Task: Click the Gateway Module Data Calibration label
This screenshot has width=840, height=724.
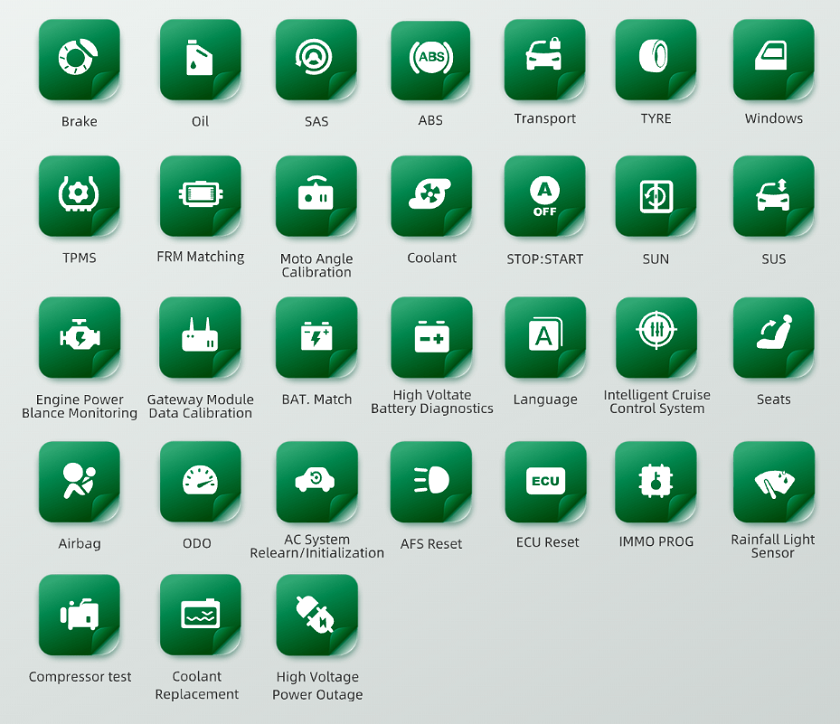Action: pos(200,406)
